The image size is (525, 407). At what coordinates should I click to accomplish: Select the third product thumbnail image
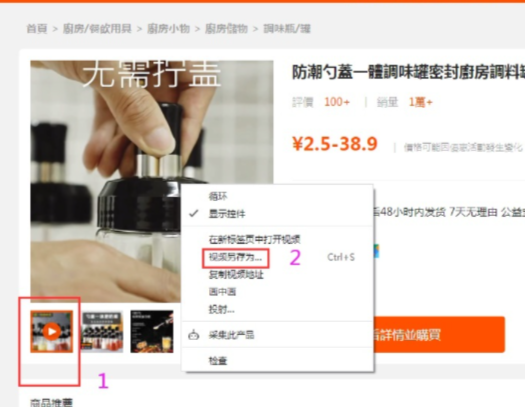[152, 331]
